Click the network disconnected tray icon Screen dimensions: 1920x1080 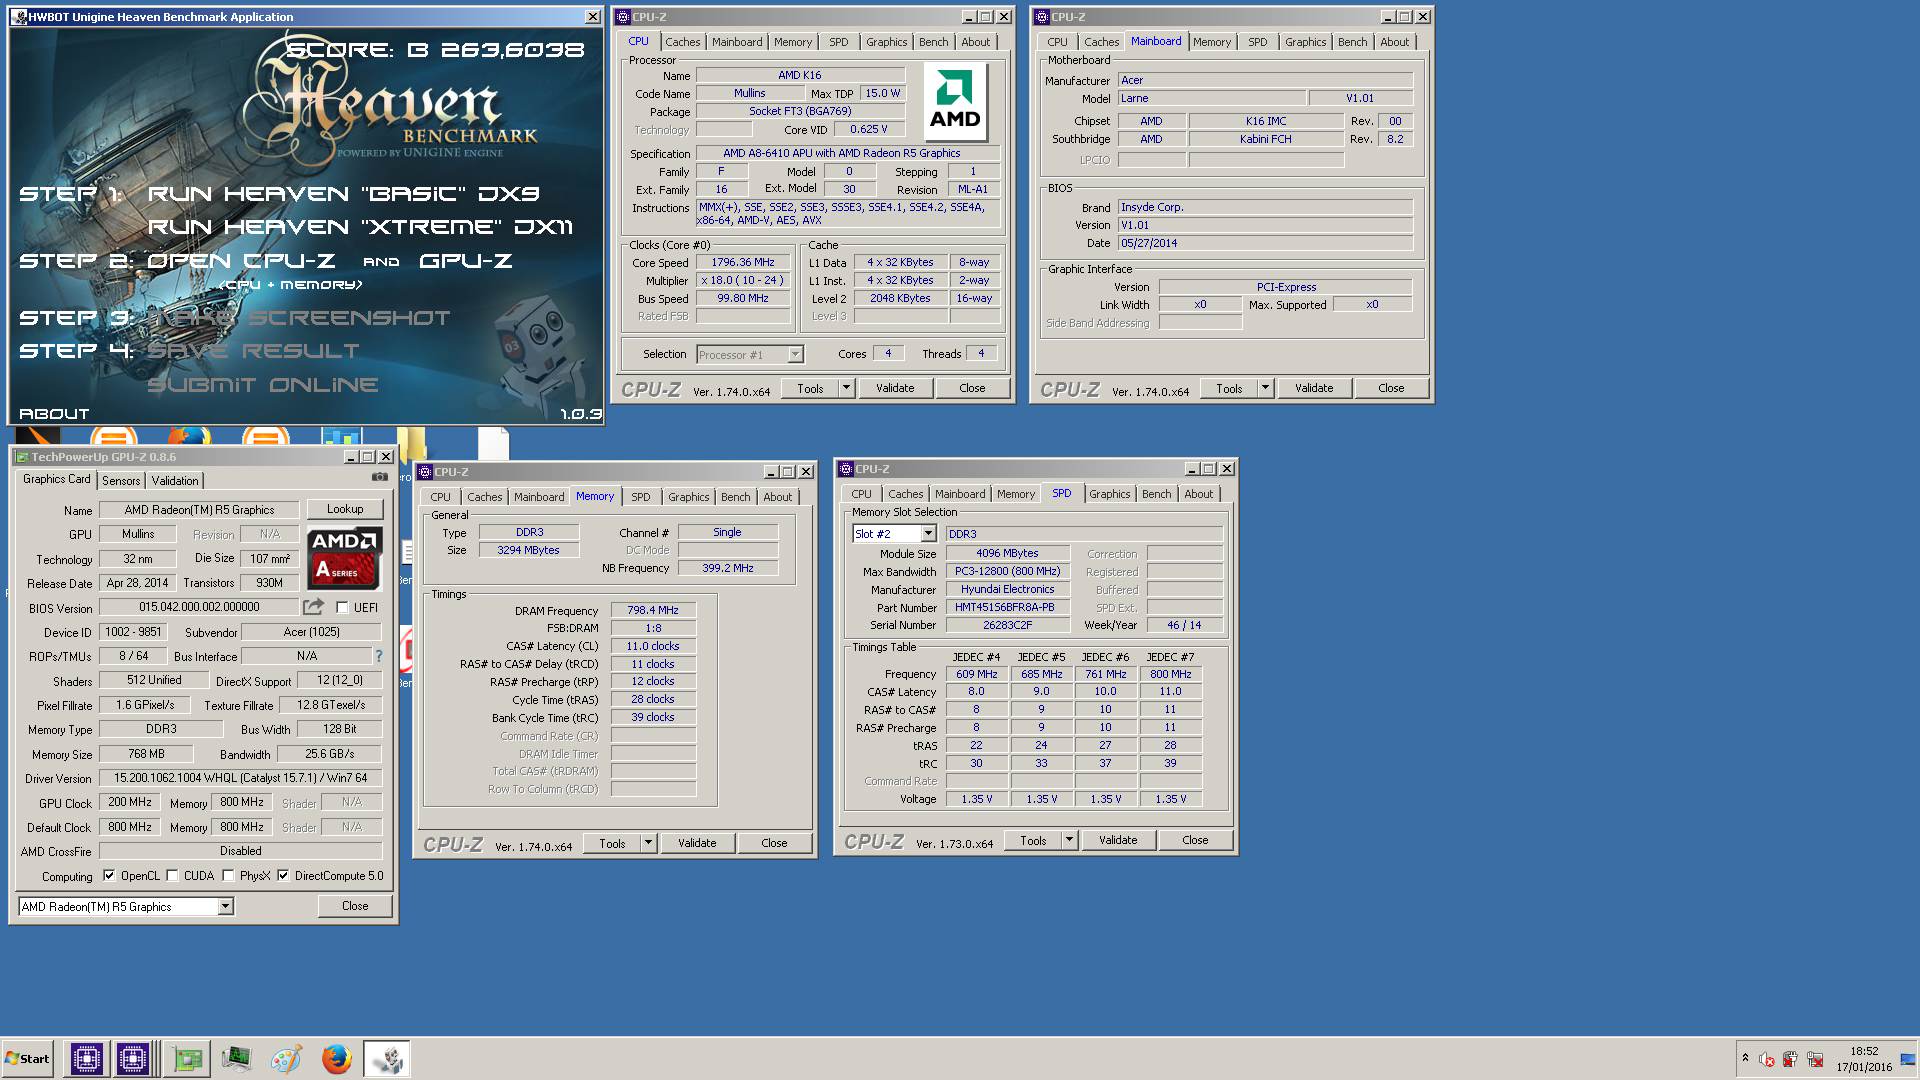click(1814, 1059)
